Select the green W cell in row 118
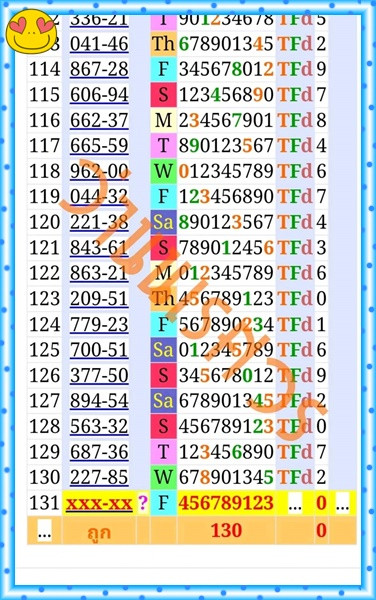 click(163, 171)
